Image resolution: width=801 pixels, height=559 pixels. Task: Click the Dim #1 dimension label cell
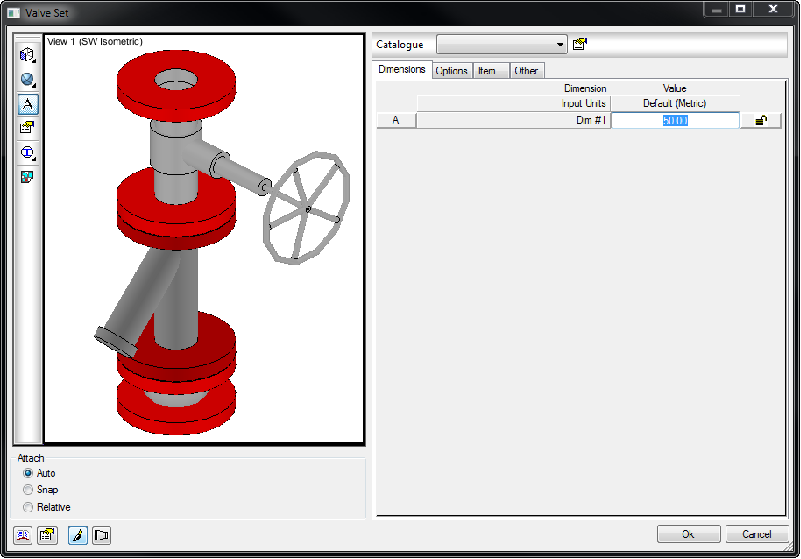[x=513, y=120]
